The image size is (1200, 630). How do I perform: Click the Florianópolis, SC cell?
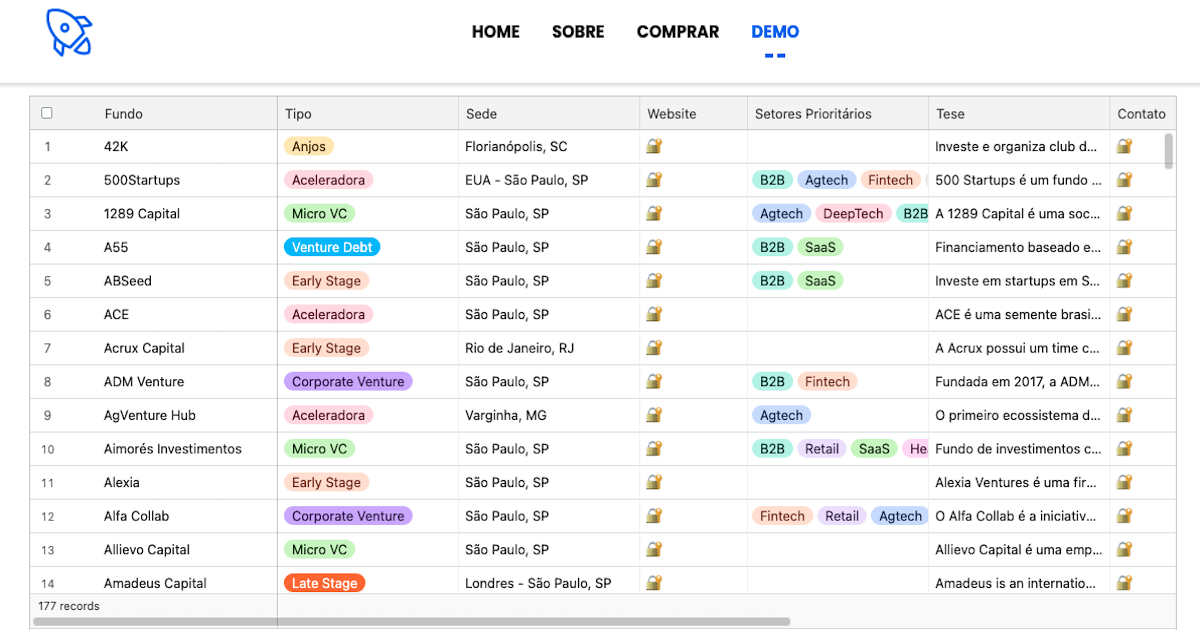(x=549, y=146)
